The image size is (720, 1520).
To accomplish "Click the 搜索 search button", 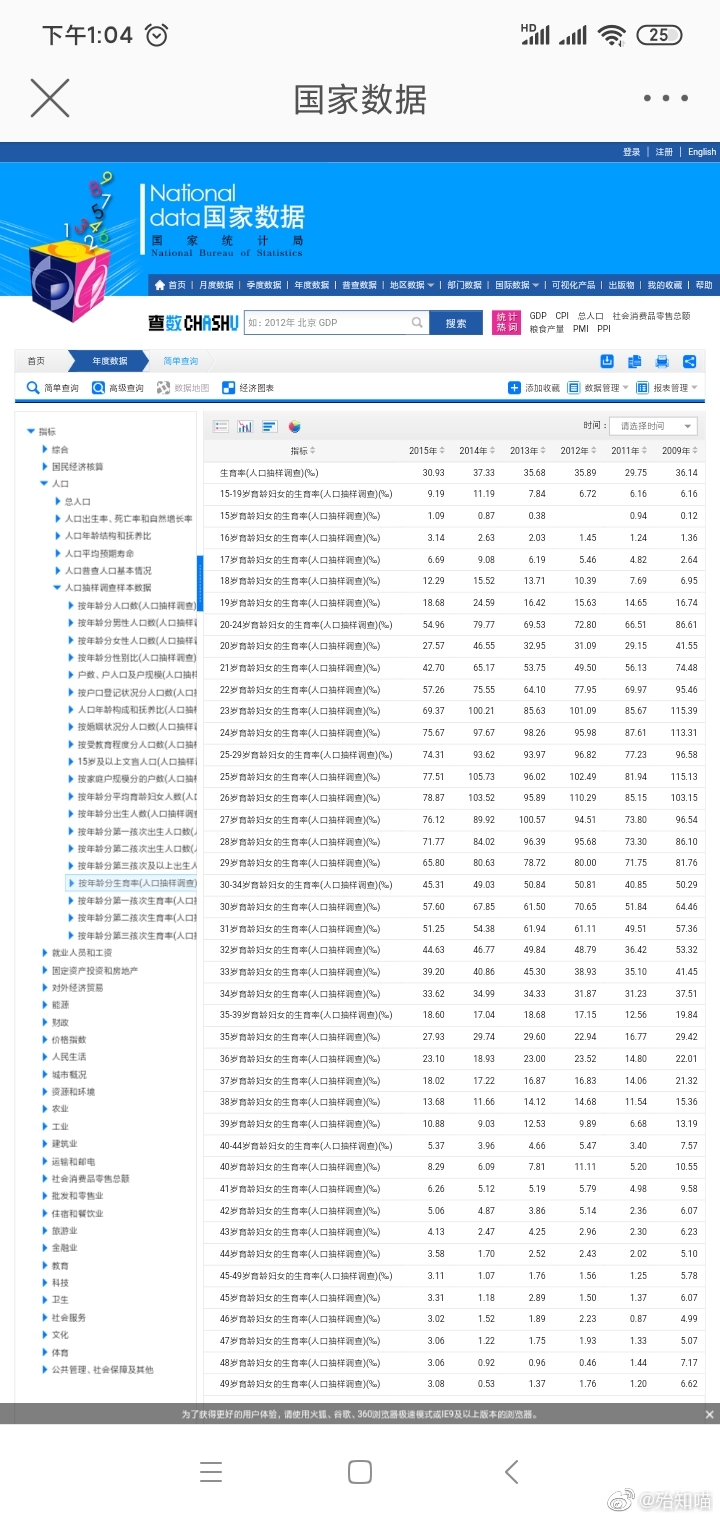I will (456, 323).
